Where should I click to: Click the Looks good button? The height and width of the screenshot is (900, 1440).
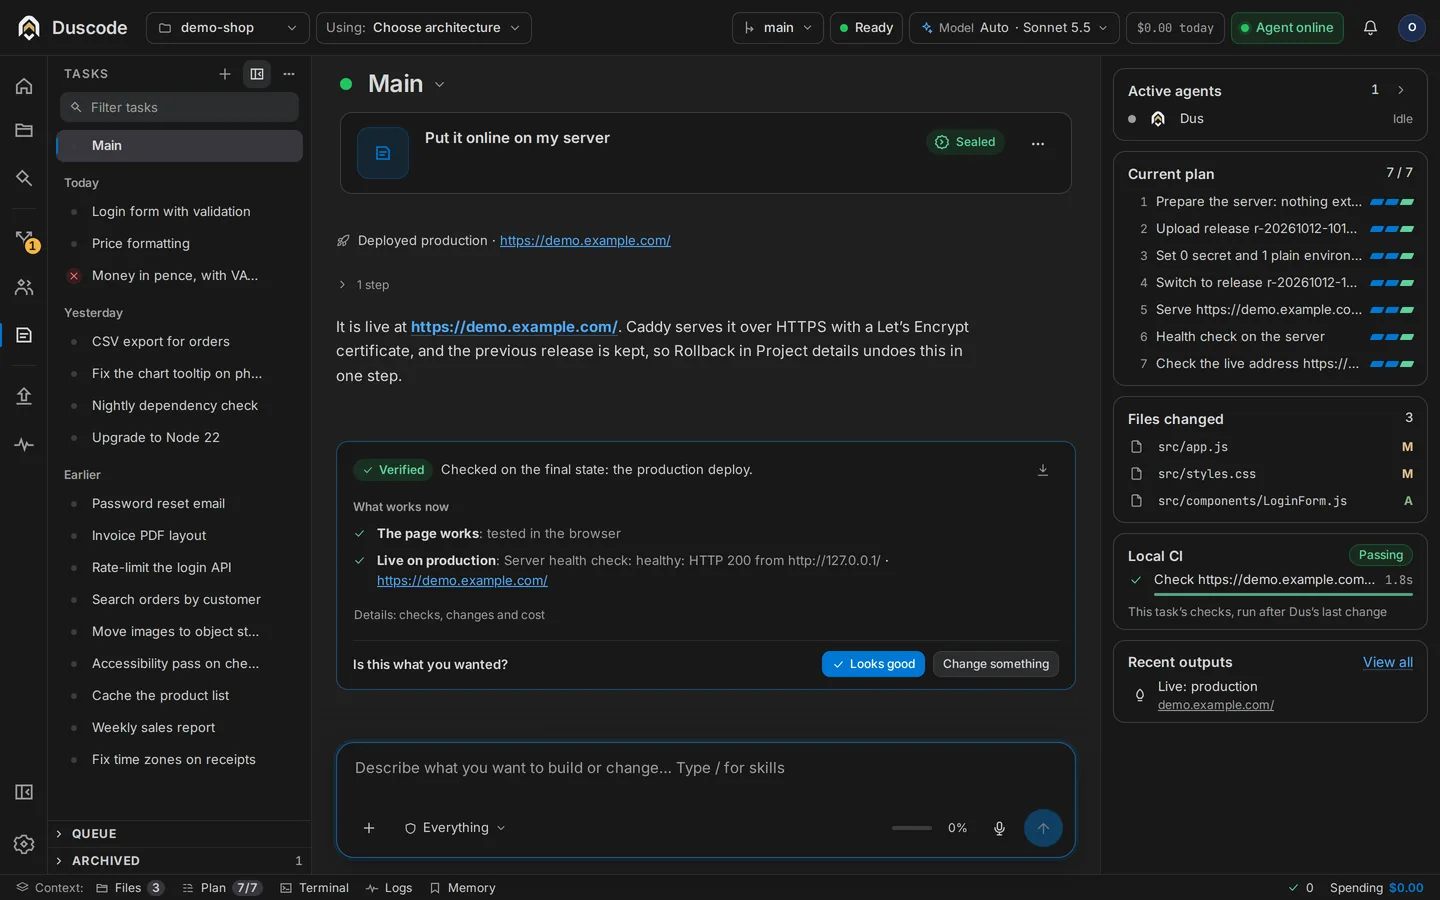coord(873,664)
